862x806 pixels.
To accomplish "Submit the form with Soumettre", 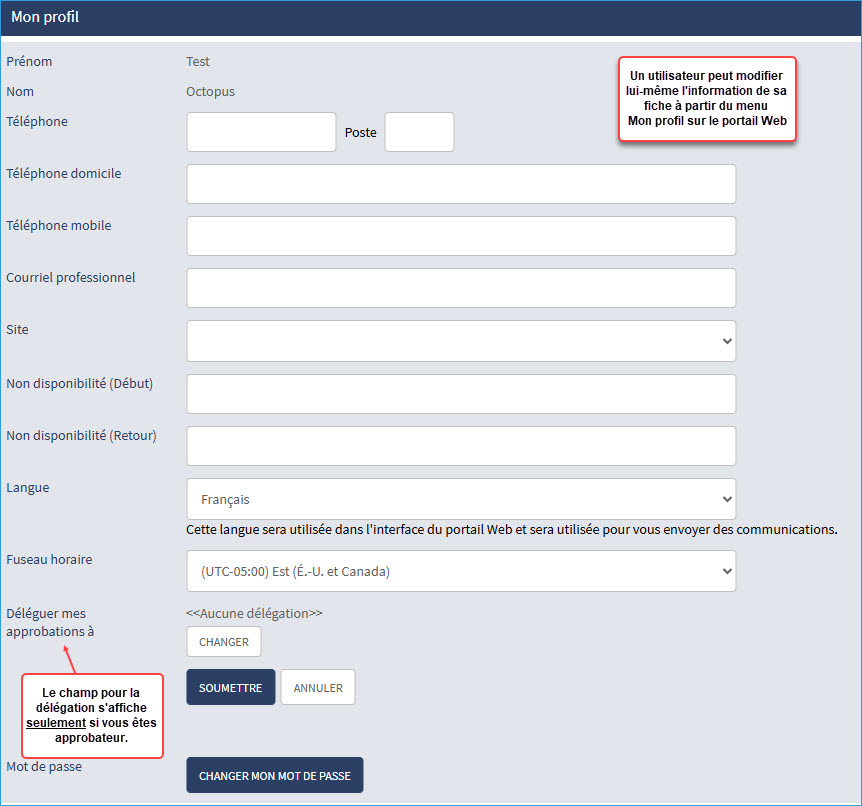I will point(230,688).
